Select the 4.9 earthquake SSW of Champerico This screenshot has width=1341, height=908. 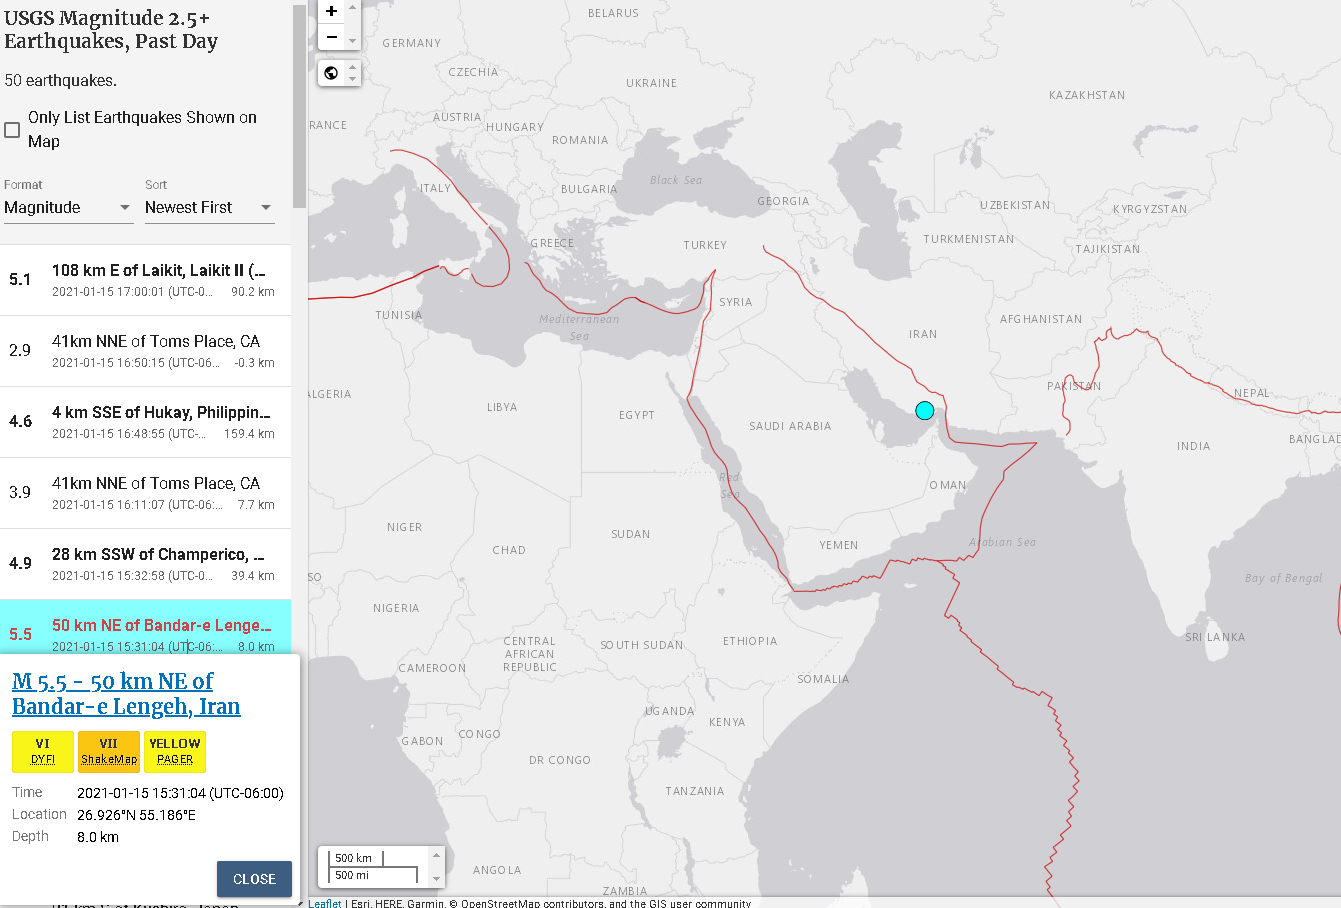click(145, 564)
